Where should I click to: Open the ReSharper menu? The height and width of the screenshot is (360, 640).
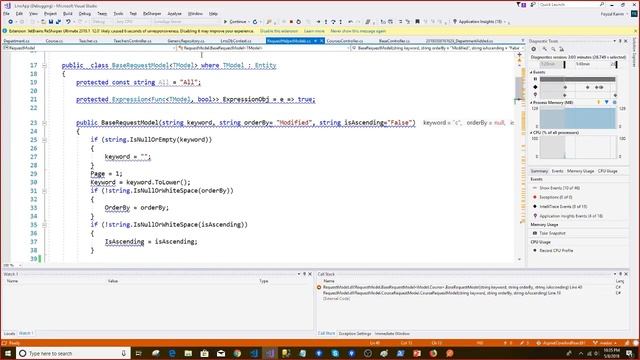pyautogui.click(x=152, y=13)
